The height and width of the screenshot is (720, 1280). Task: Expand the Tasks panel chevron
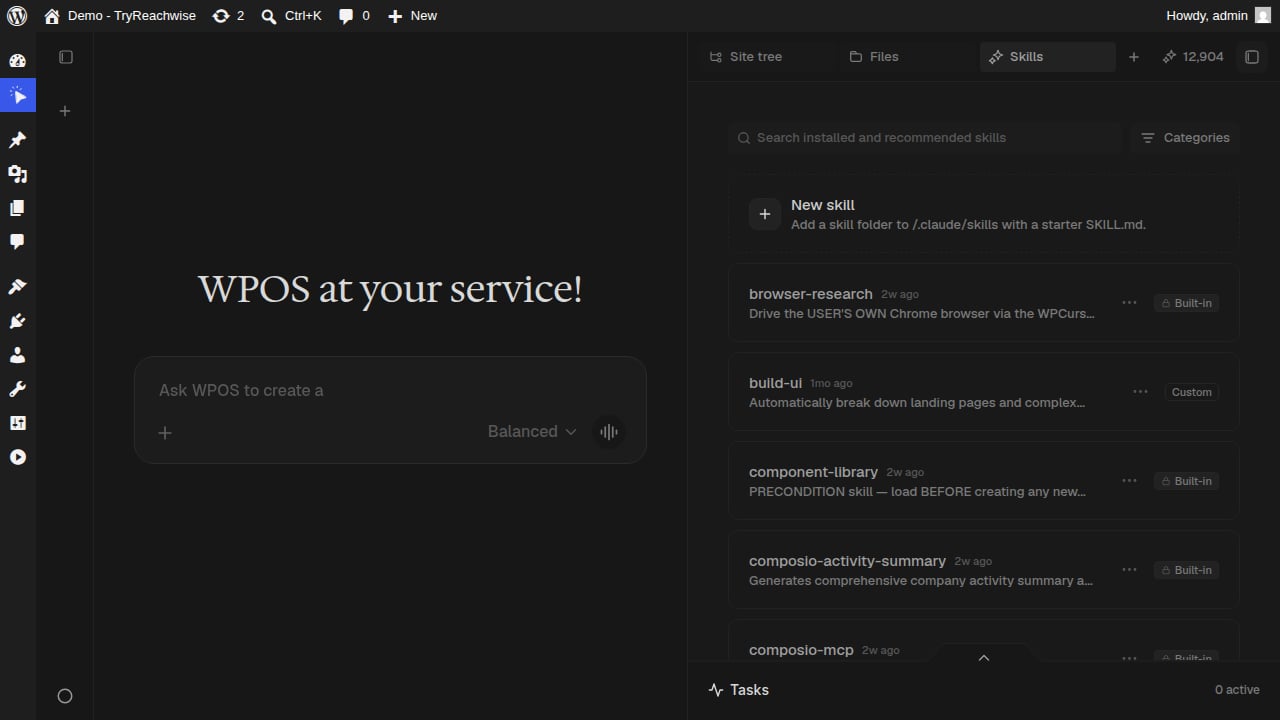pyautogui.click(x=984, y=657)
